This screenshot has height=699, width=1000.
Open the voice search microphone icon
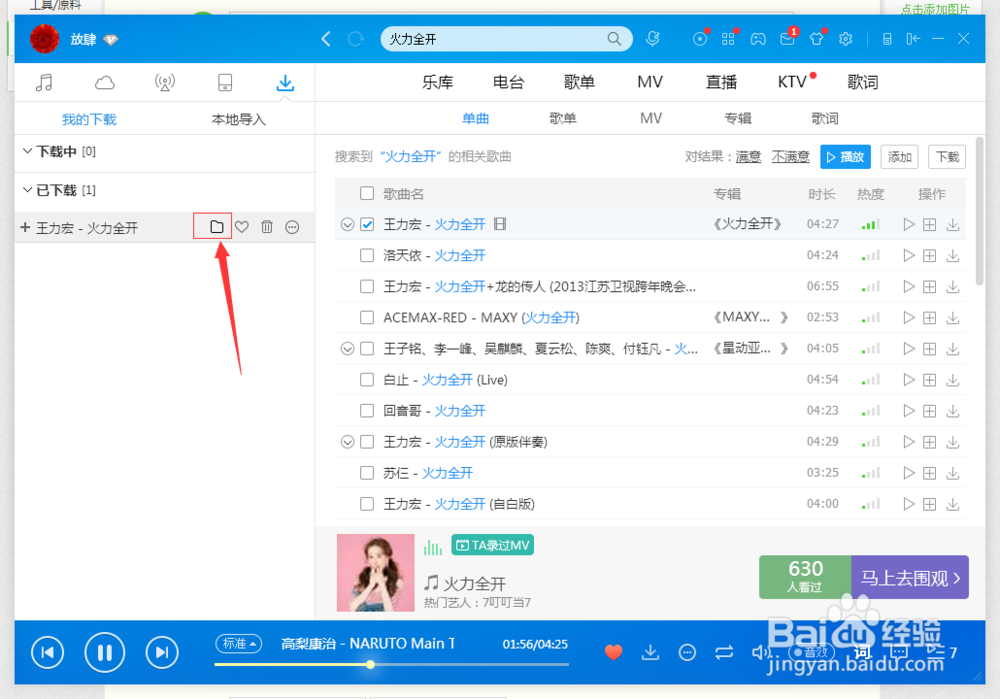(652, 38)
